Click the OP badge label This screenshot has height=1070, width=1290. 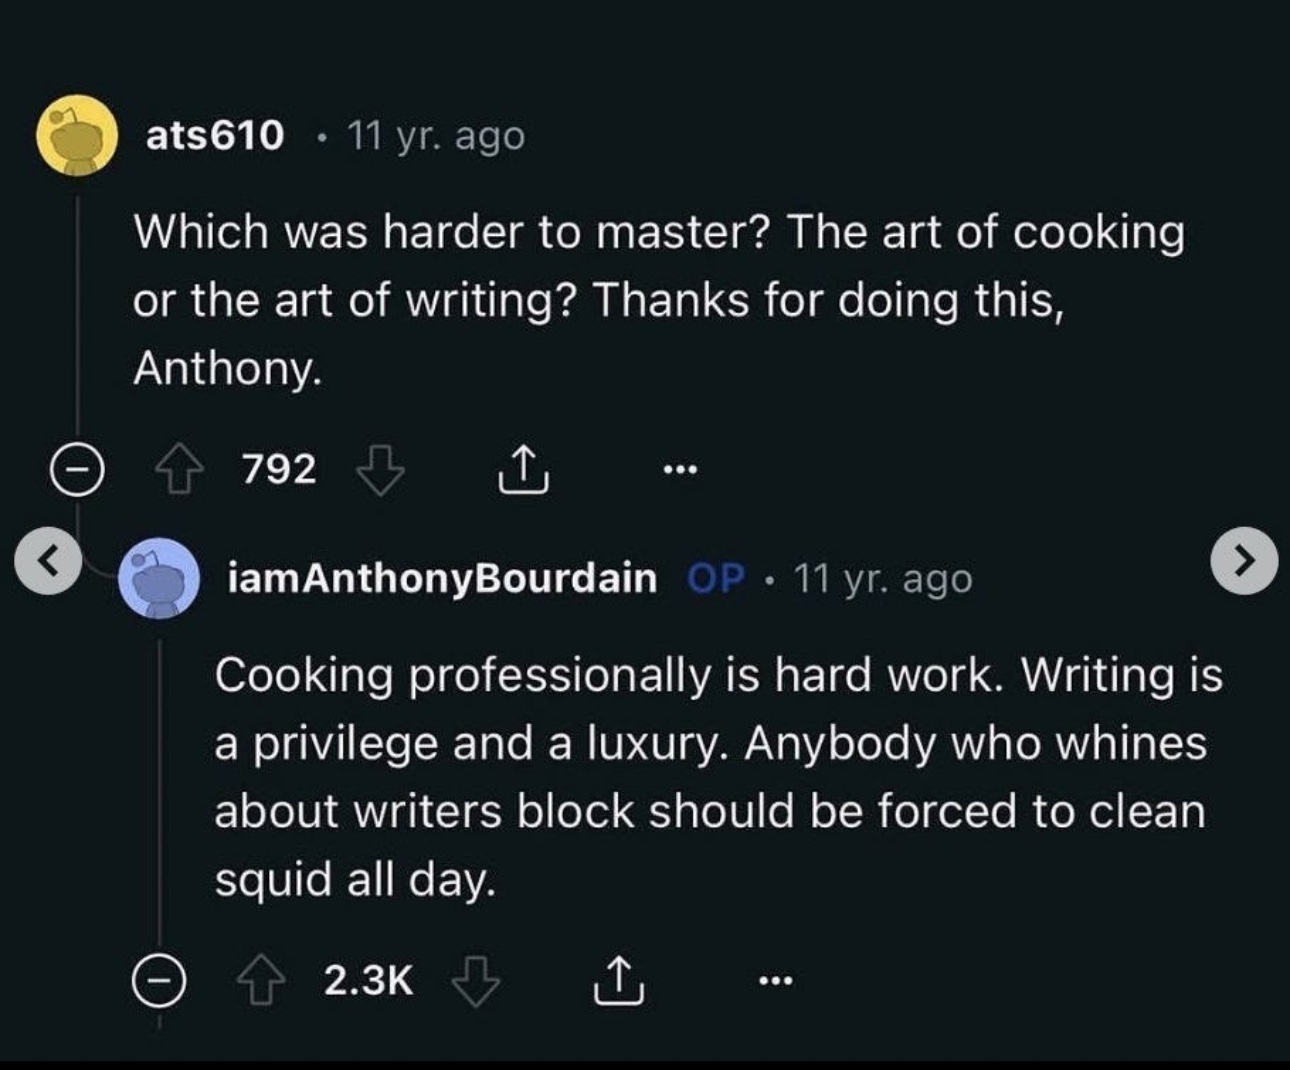click(x=716, y=578)
